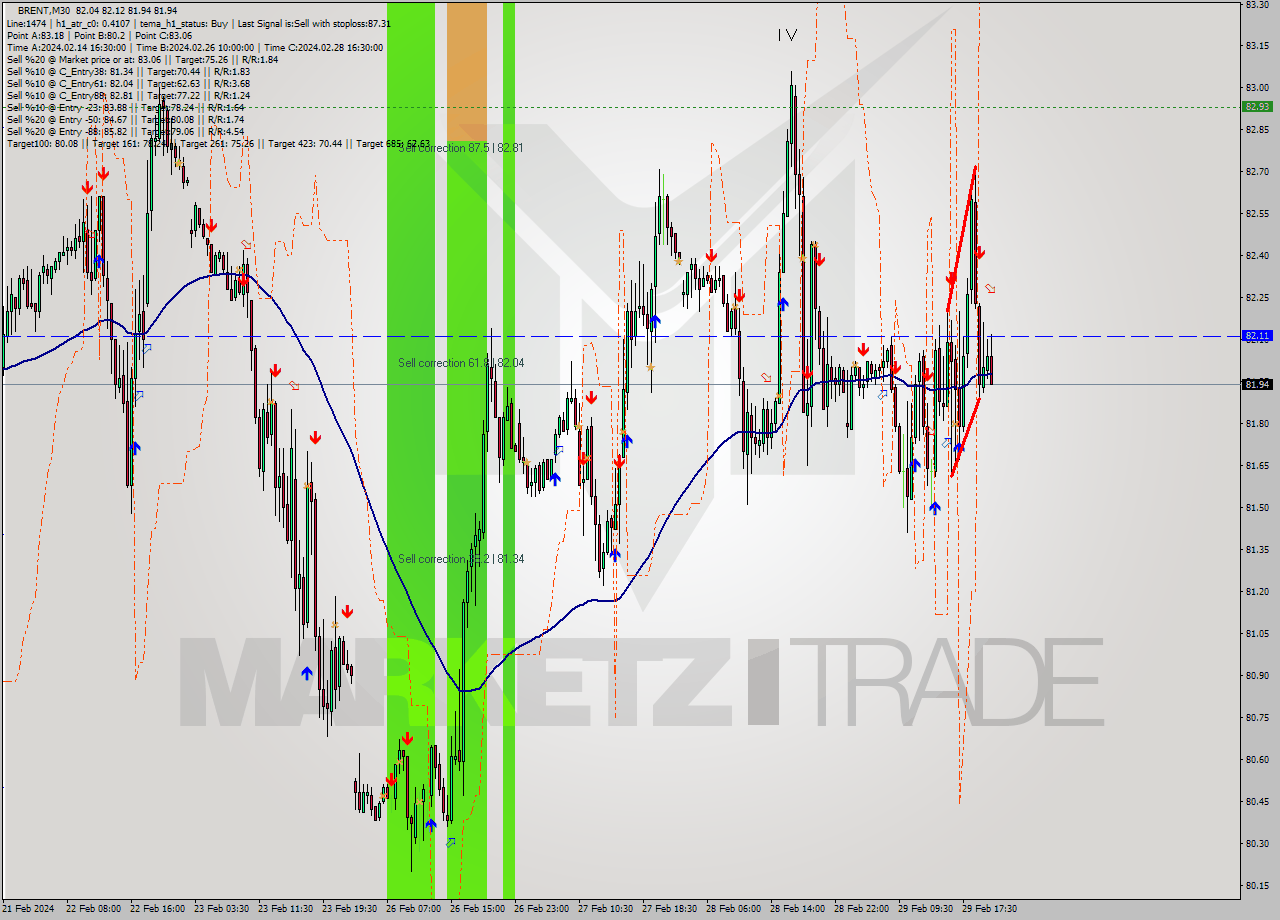Click the orange shaded zone at top
Viewport: 1280px width, 920px height.
point(466,70)
